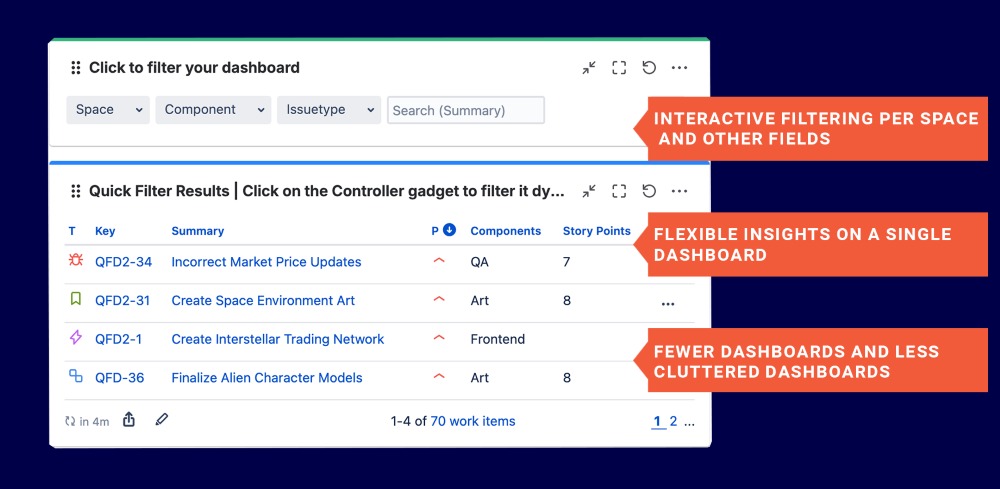Screen dimensions: 1000x489
Task: Click 'QA' component cell in QFD2-34 row
Action: [480, 262]
